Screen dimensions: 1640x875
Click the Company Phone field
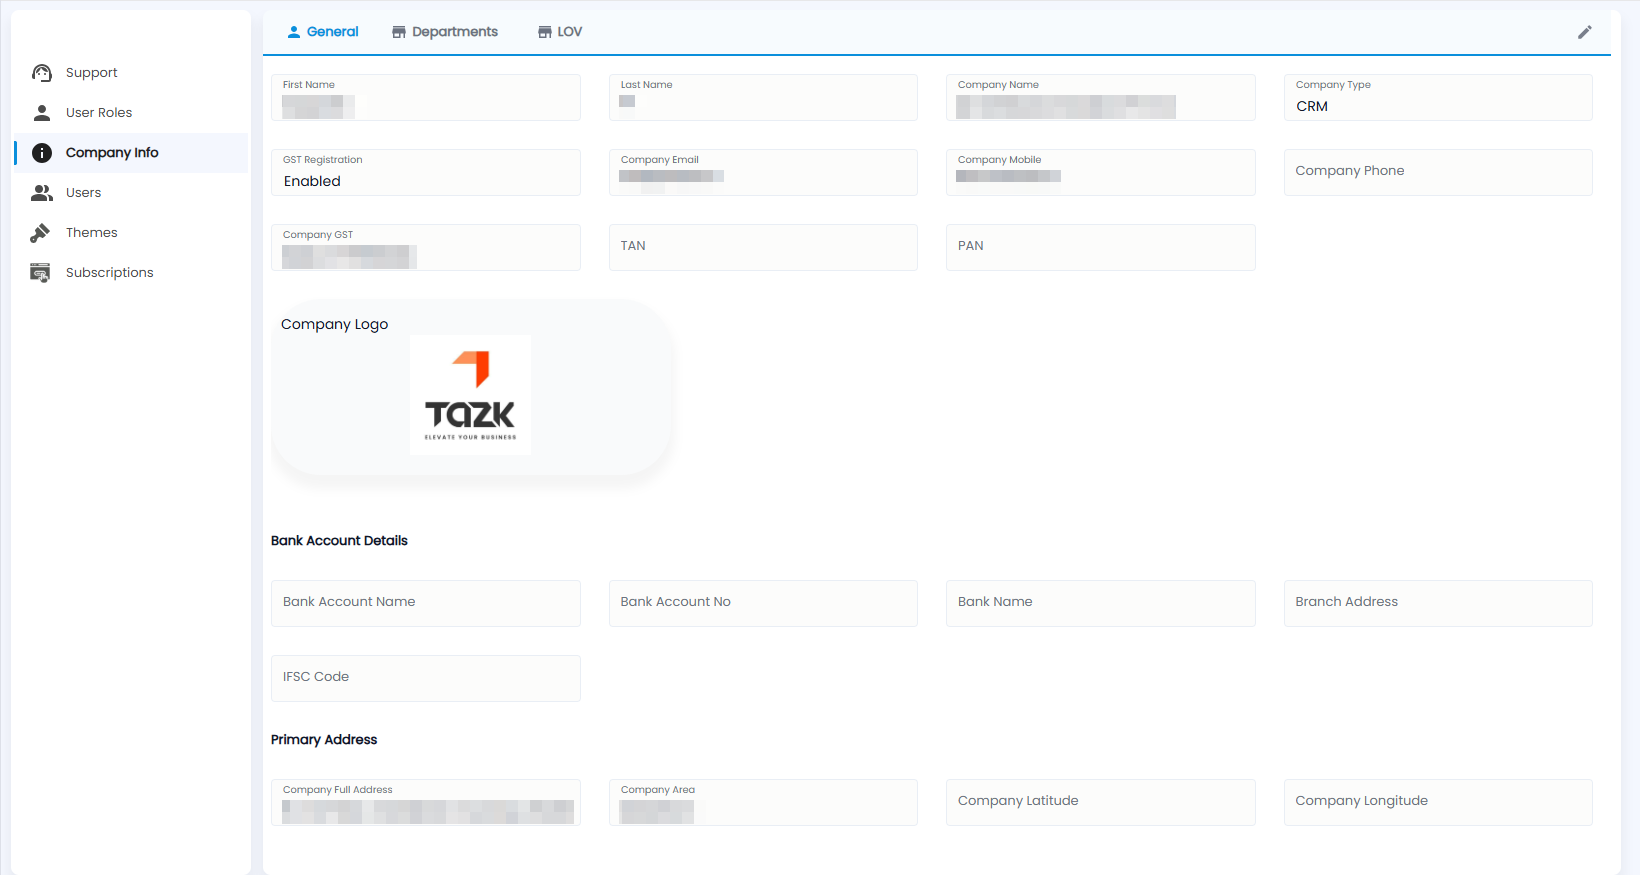[1438, 172]
